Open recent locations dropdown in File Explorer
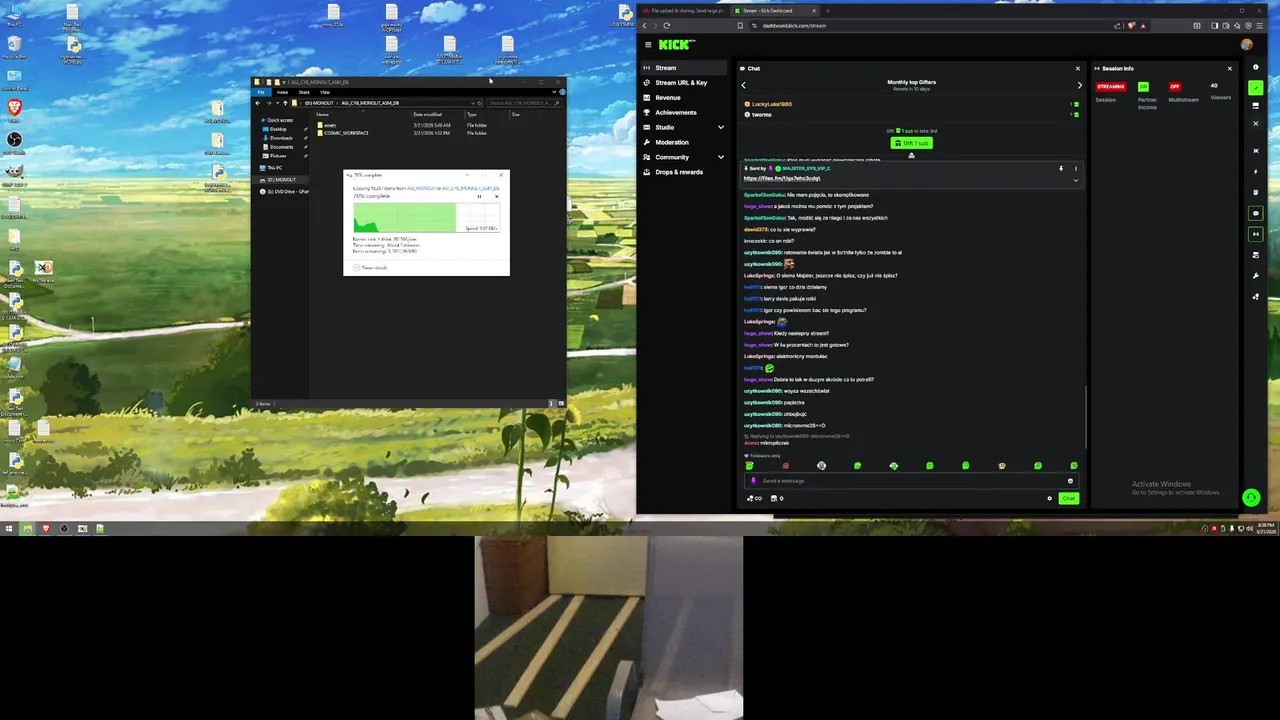 click(277, 103)
